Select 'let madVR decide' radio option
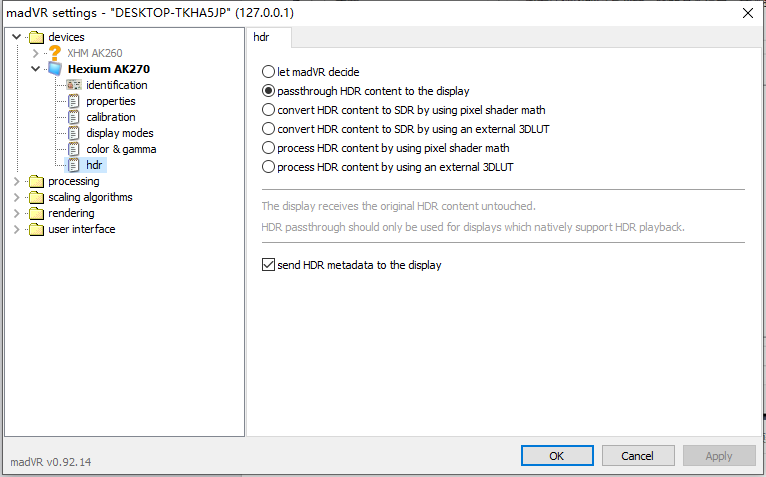This screenshot has height=477, width=766. coord(267,72)
